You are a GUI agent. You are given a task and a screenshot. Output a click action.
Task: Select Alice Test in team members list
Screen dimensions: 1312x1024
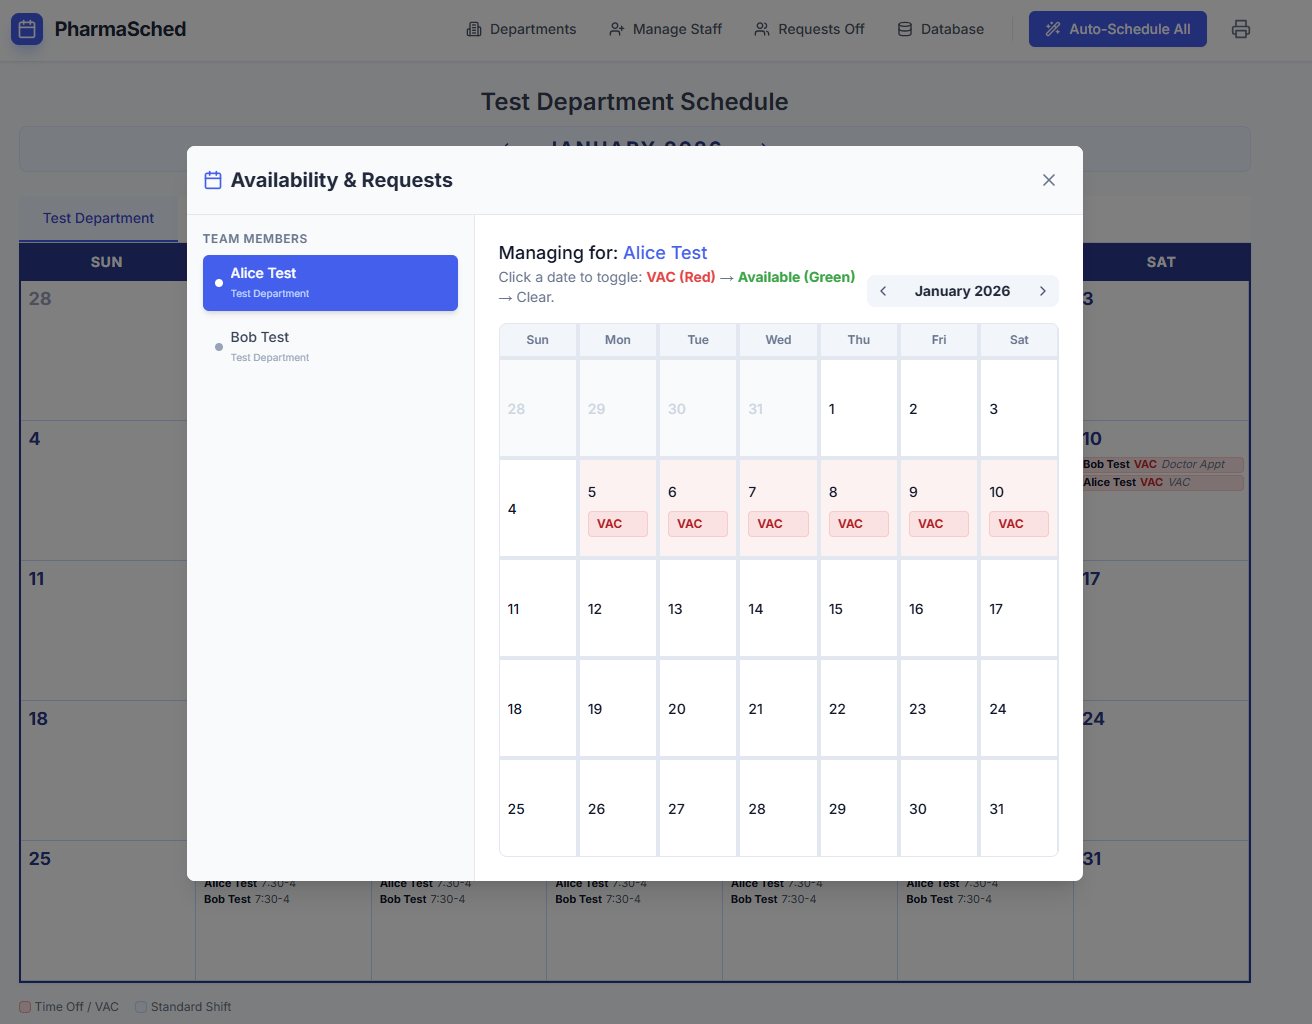[x=330, y=282]
